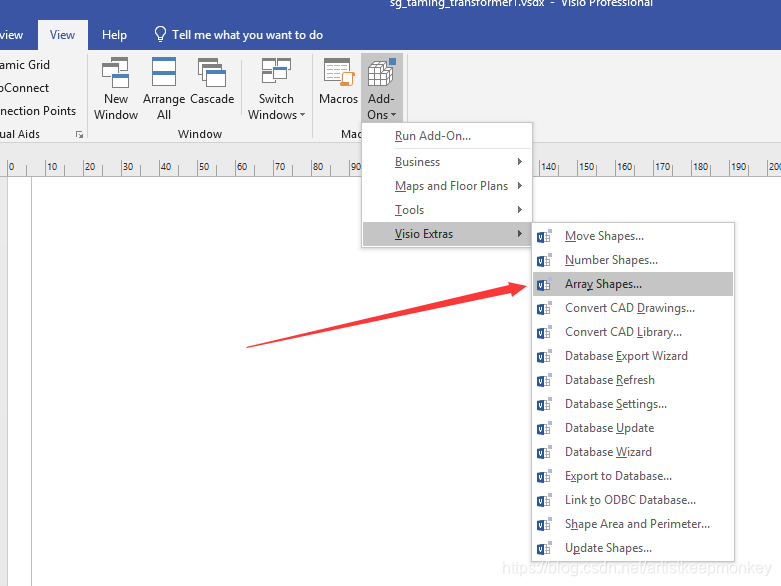Viewport: 781px width, 586px height.
Task: Click the New Window icon
Action: tap(116, 73)
